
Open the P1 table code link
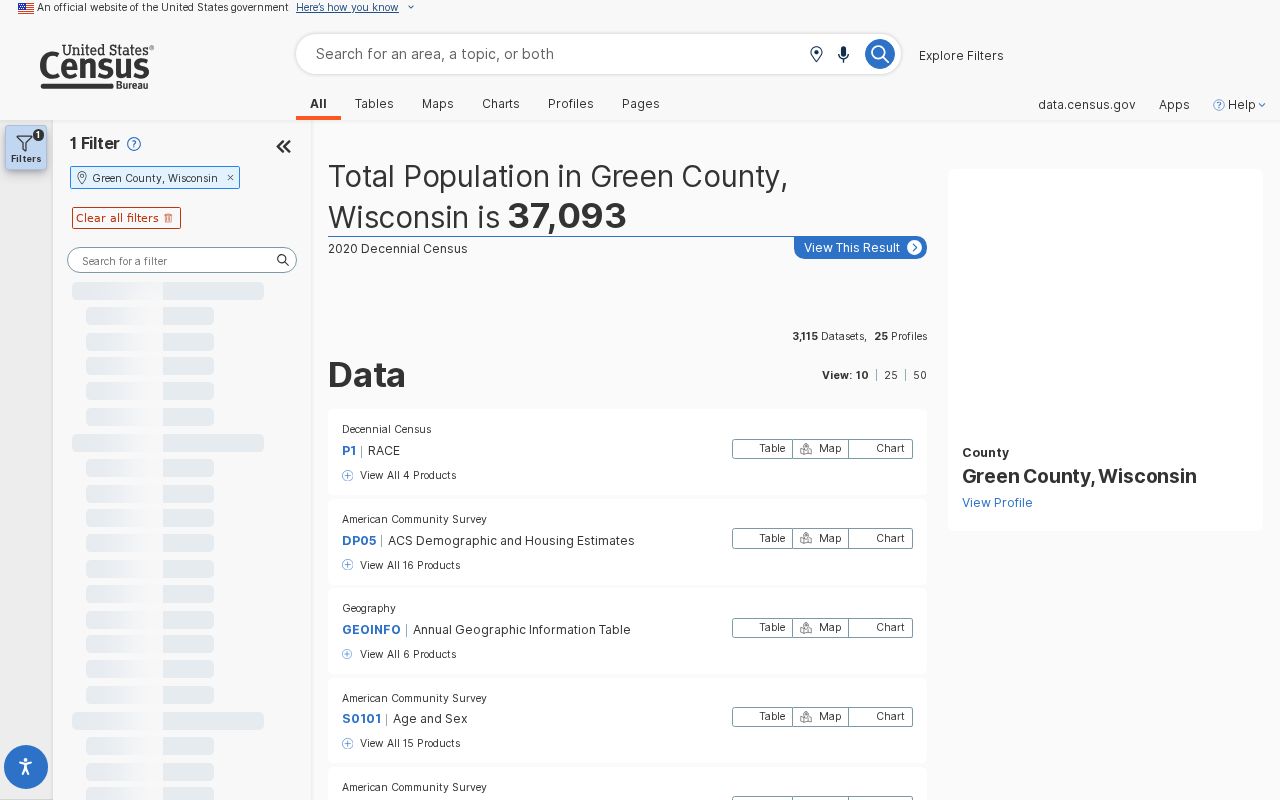(x=349, y=451)
